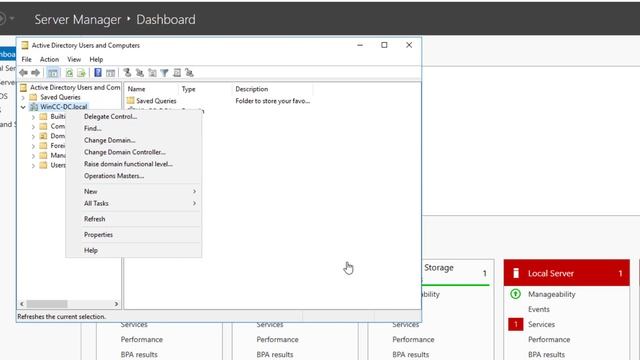Click Manageability under Local Server
640x360 pixels.
[551, 294]
